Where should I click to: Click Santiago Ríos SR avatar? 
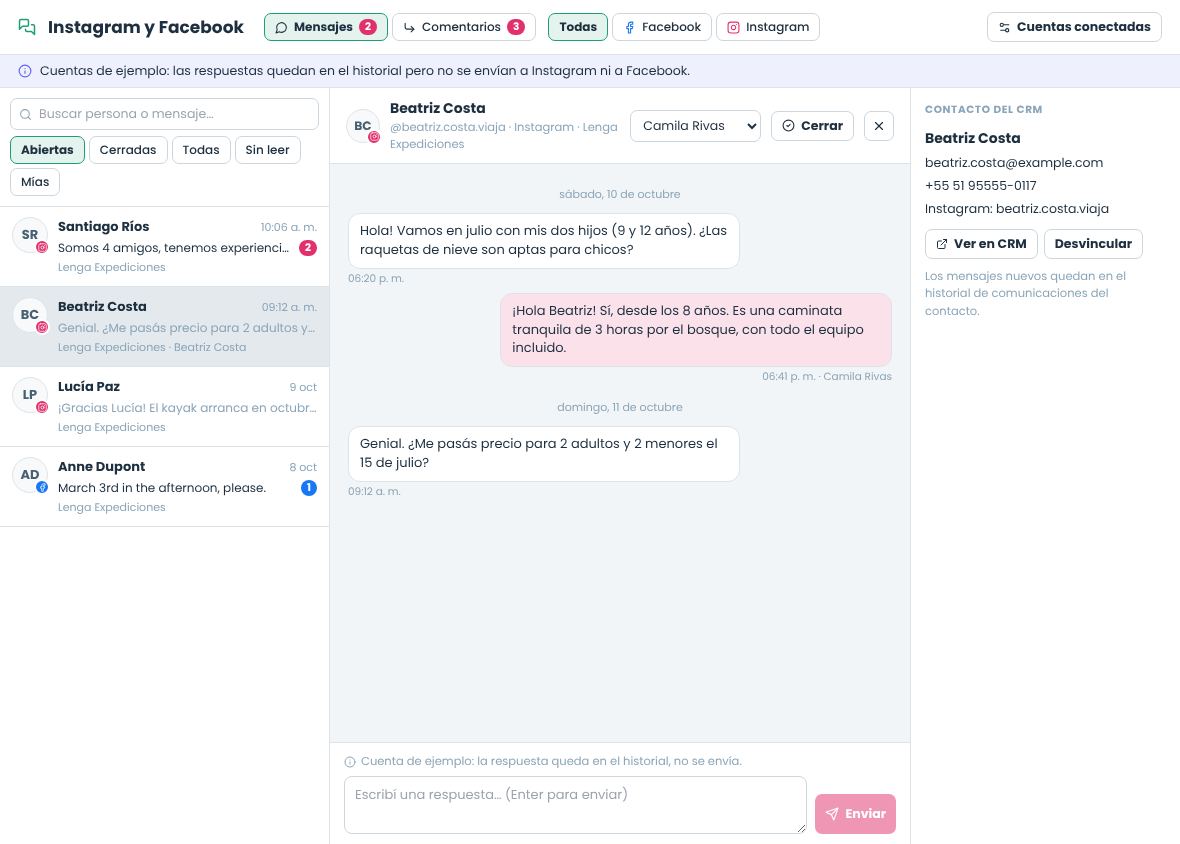(29, 235)
